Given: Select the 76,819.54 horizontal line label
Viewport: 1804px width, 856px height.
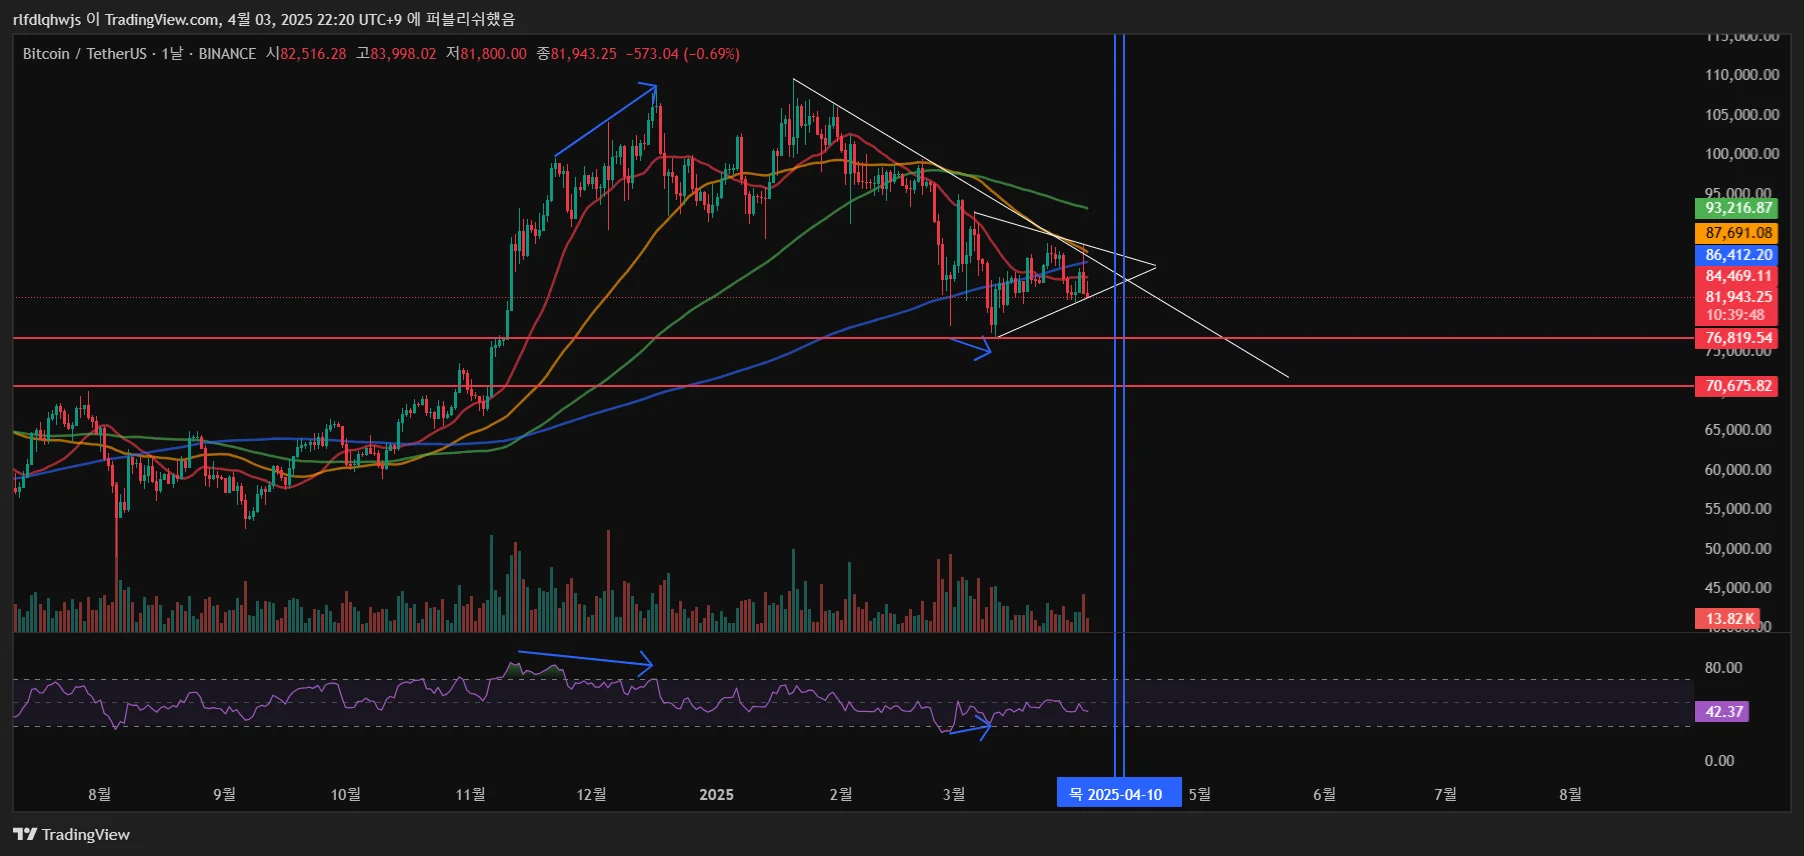Looking at the screenshot, I should (x=1737, y=338).
